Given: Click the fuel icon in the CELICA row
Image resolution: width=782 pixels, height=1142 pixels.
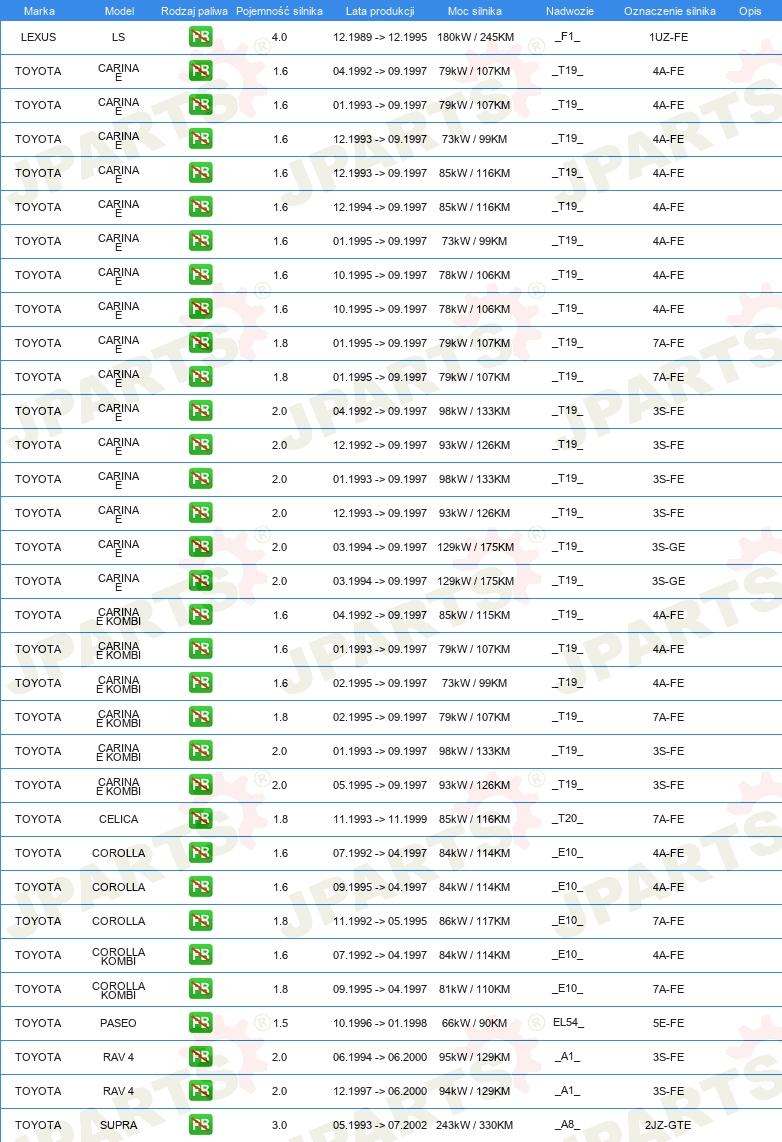Looking at the screenshot, I should point(200,819).
